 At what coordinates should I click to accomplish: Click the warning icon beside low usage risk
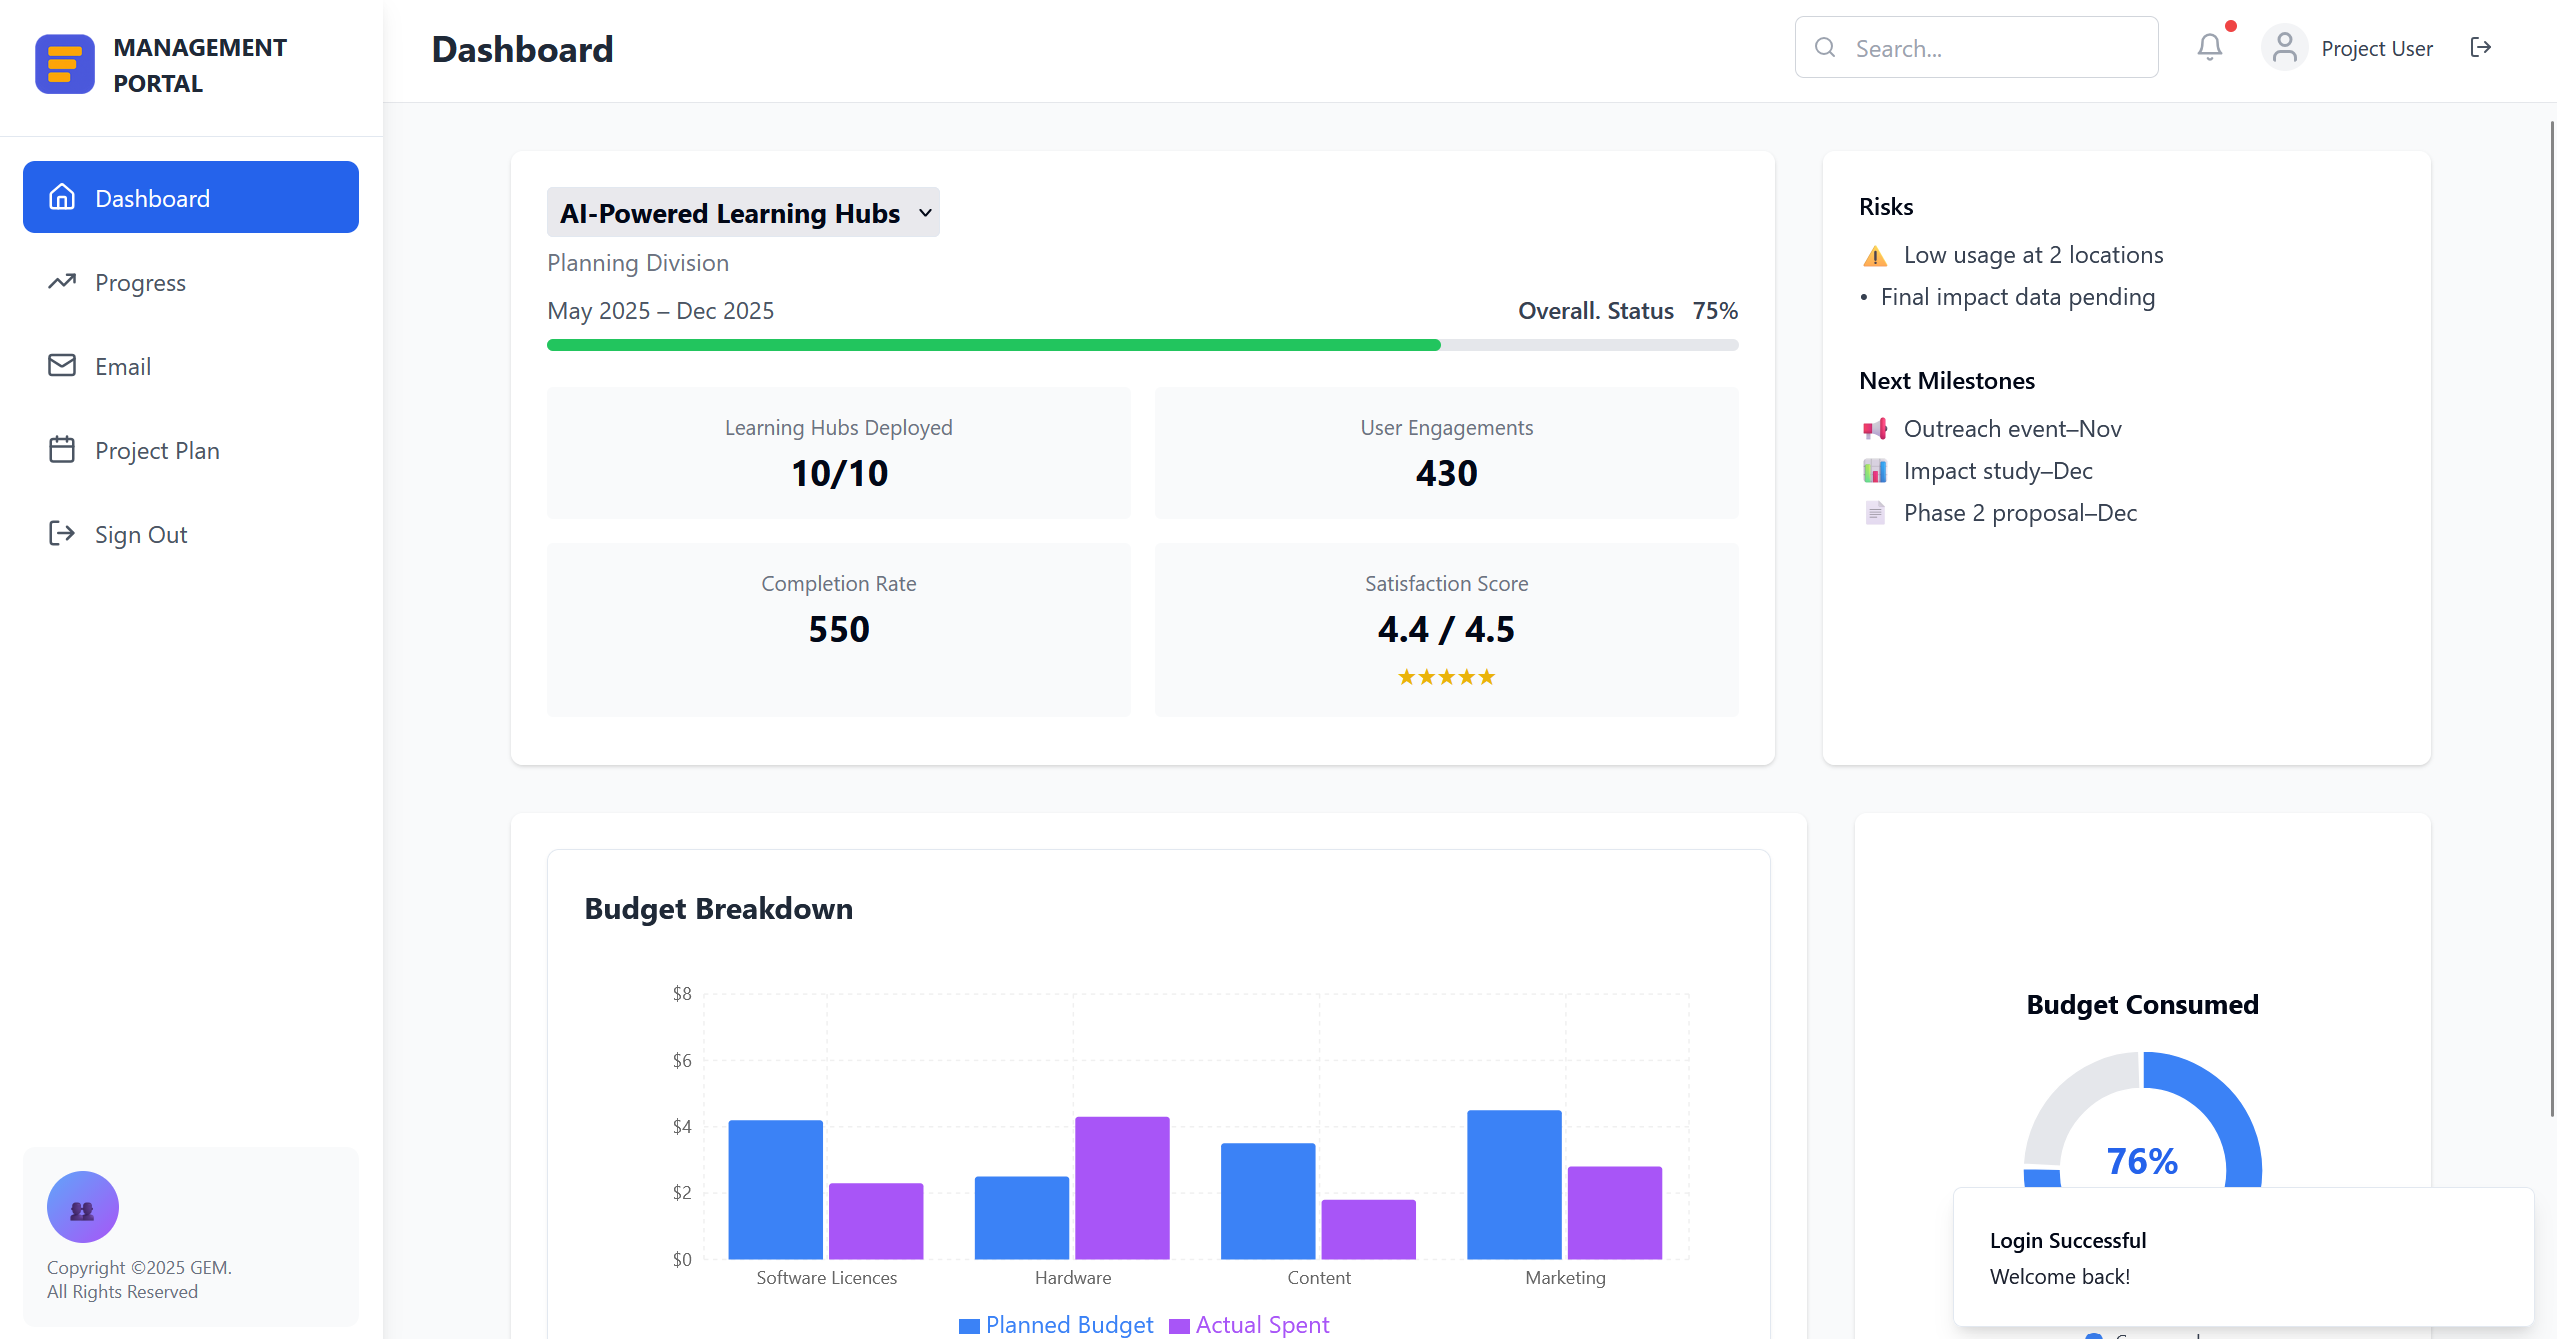1872,255
